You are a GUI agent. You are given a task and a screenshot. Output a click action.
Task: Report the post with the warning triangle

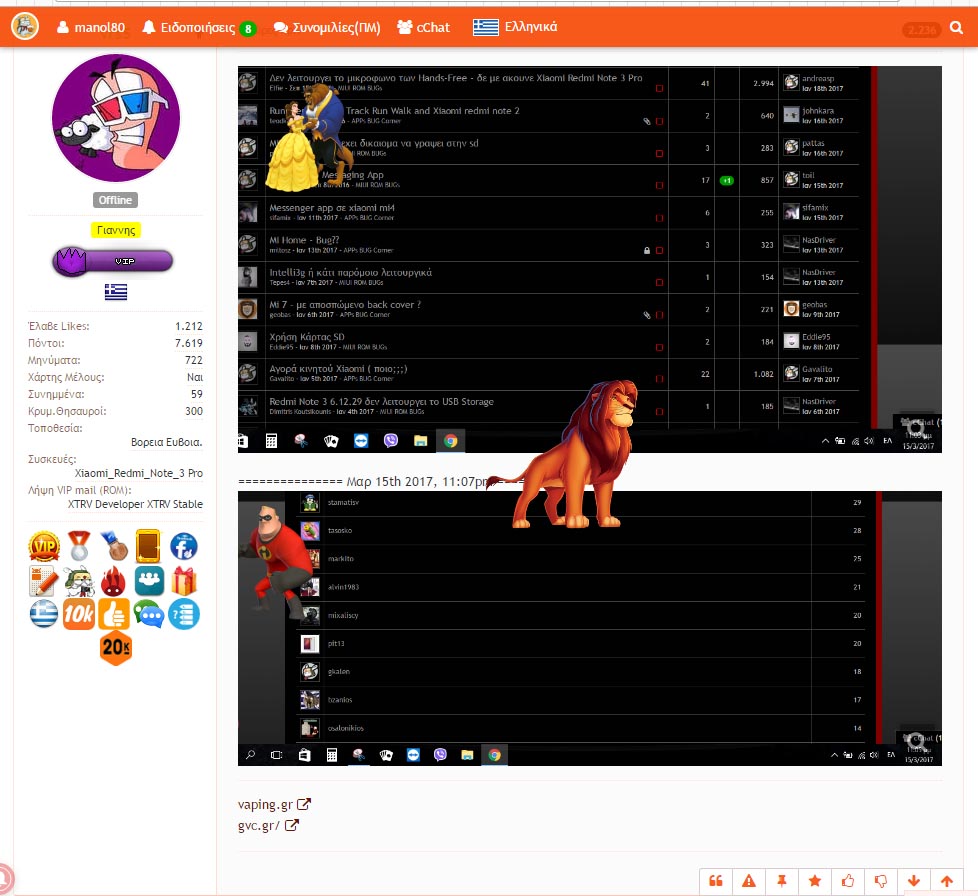click(x=749, y=881)
